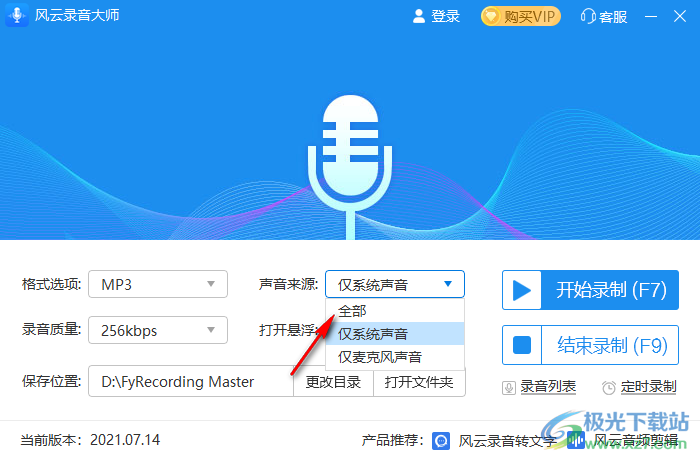The height and width of the screenshot is (460, 700).
Task: Click 更改目录 to change folder
Action: [x=333, y=382]
